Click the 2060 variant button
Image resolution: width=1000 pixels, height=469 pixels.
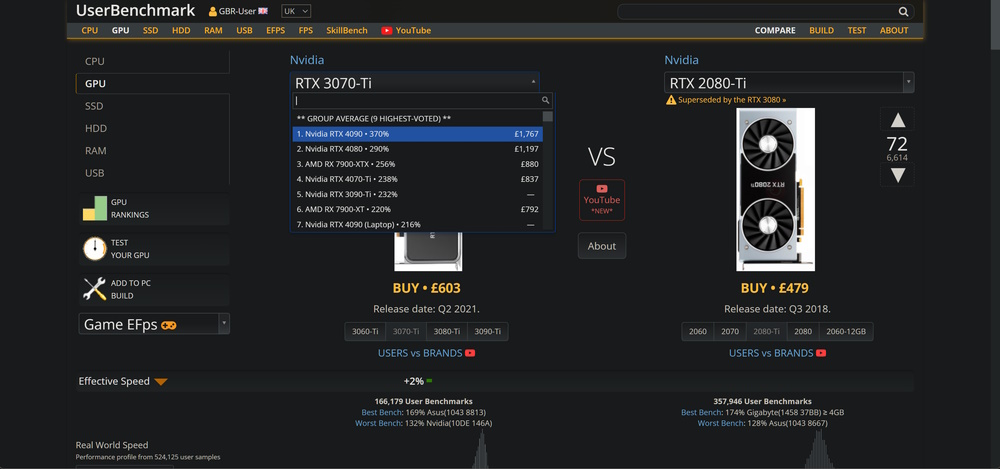click(698, 332)
